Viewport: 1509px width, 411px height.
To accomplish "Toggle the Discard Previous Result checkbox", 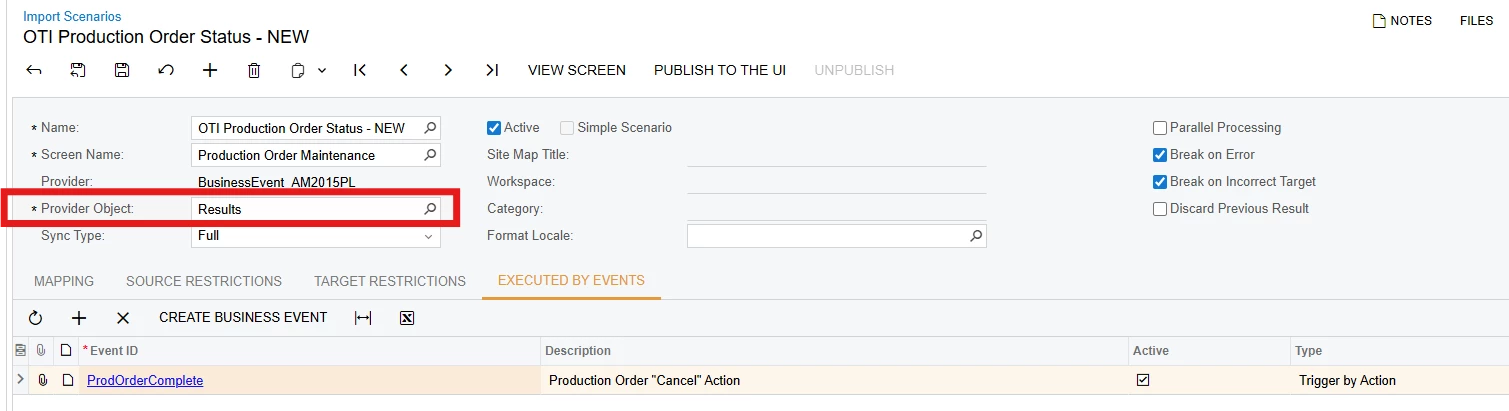I will coord(1160,209).
